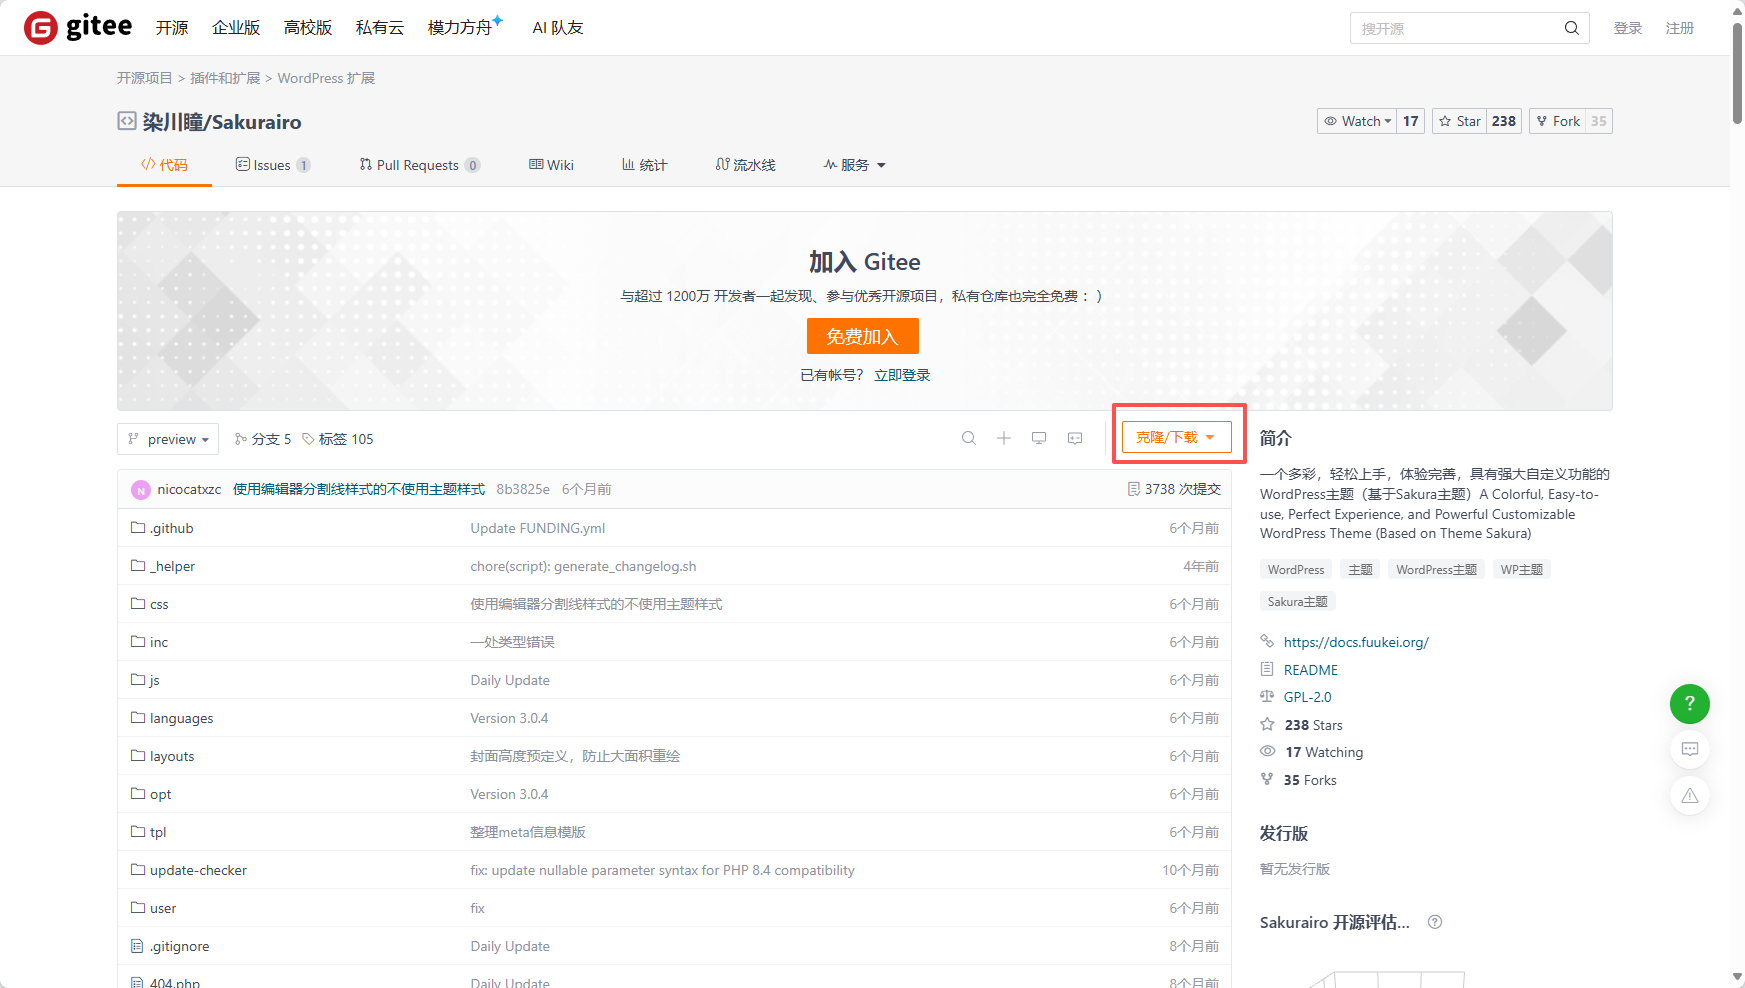Click the fork icon beside 35 Forks

[x=1267, y=779]
